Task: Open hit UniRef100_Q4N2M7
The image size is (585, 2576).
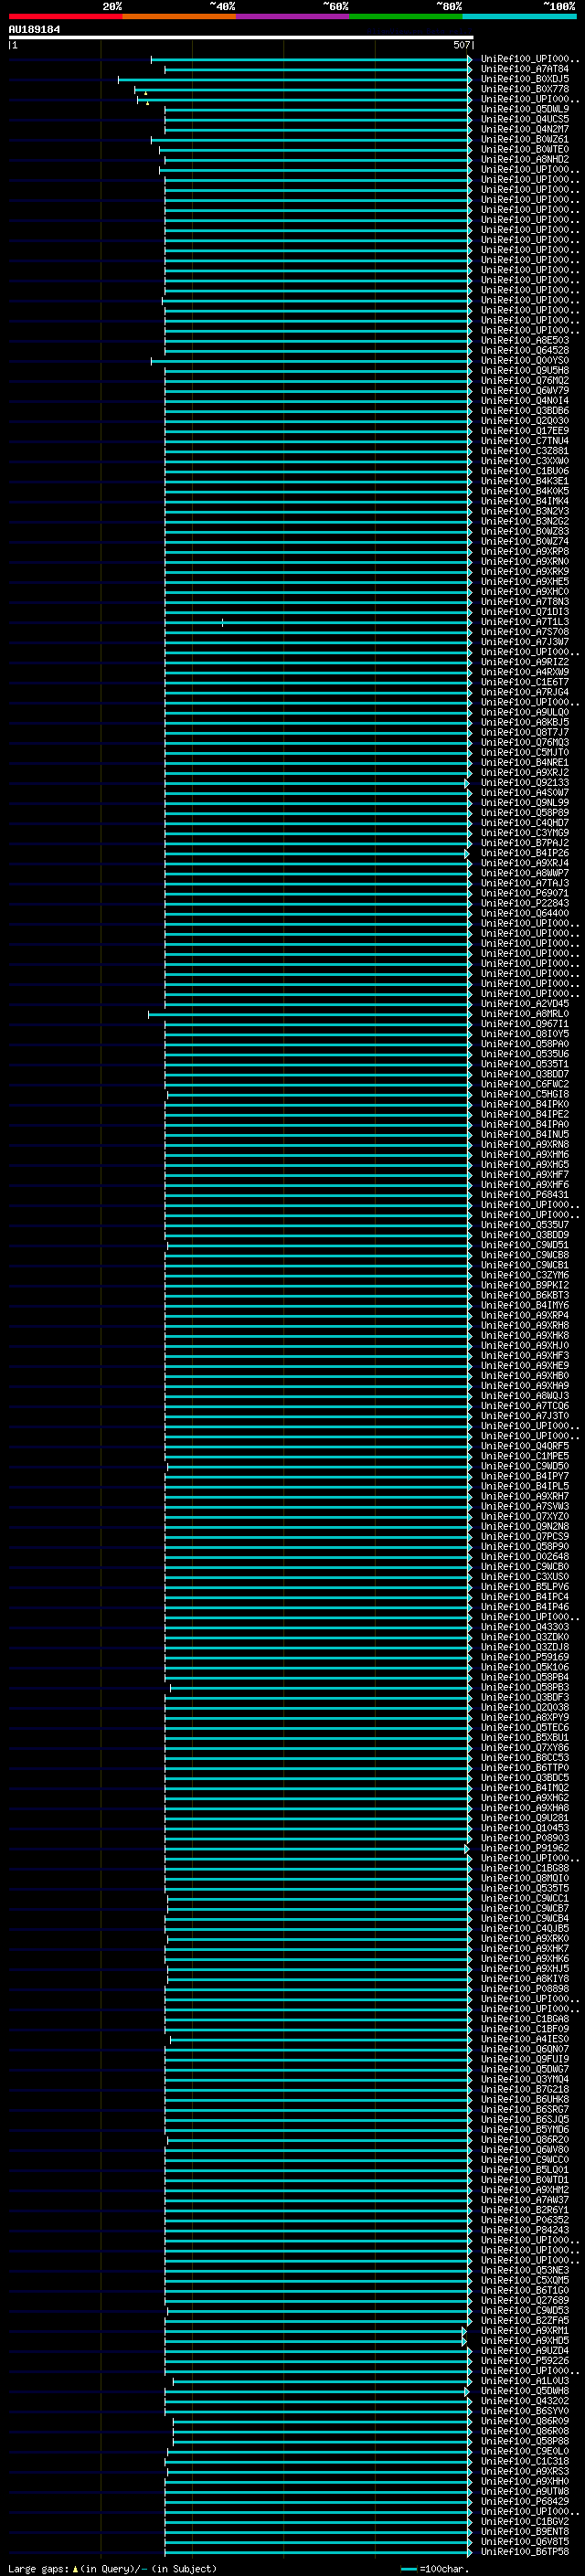Action: click(x=524, y=129)
